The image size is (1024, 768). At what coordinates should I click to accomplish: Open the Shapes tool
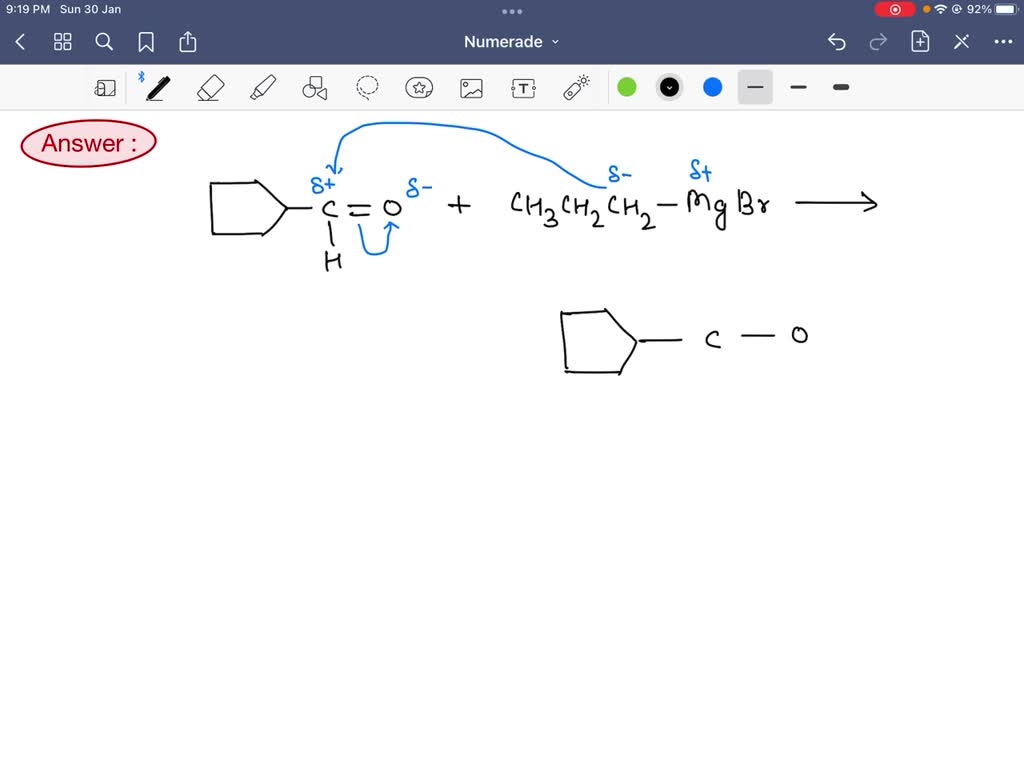click(314, 88)
